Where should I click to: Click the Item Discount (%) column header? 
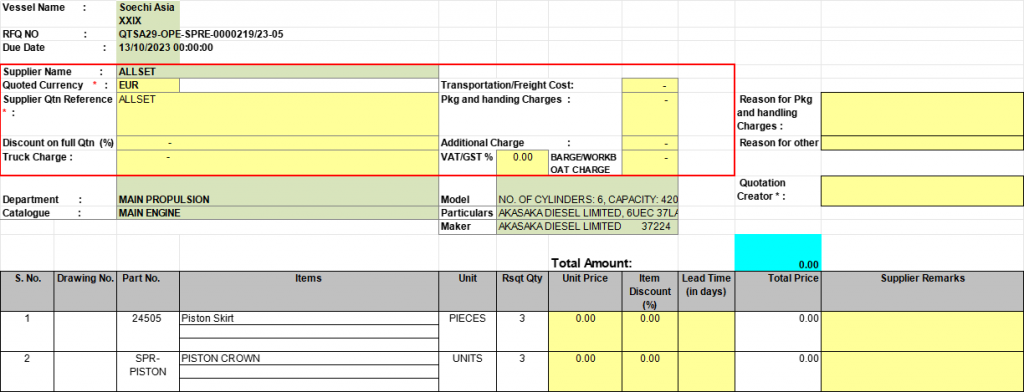[x=650, y=291]
